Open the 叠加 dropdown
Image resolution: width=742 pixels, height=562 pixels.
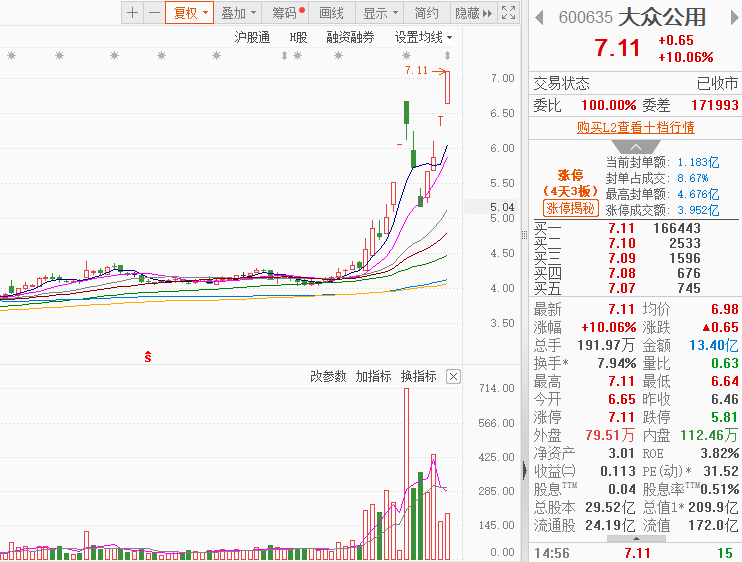tap(238, 13)
